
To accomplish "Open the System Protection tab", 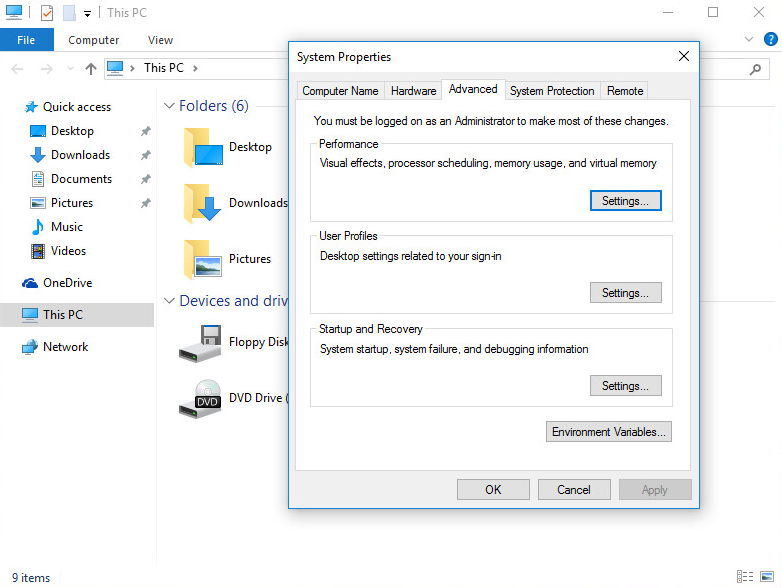I will click(x=552, y=91).
